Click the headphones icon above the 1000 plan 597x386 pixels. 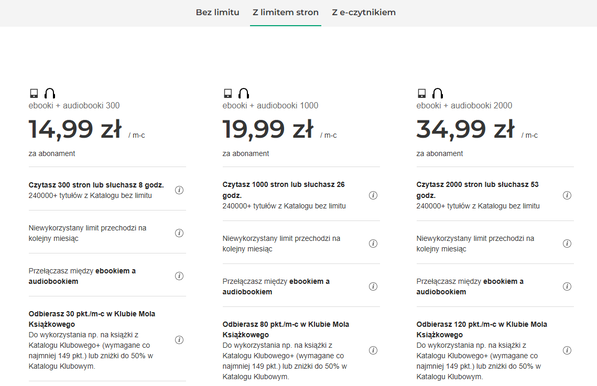244,93
